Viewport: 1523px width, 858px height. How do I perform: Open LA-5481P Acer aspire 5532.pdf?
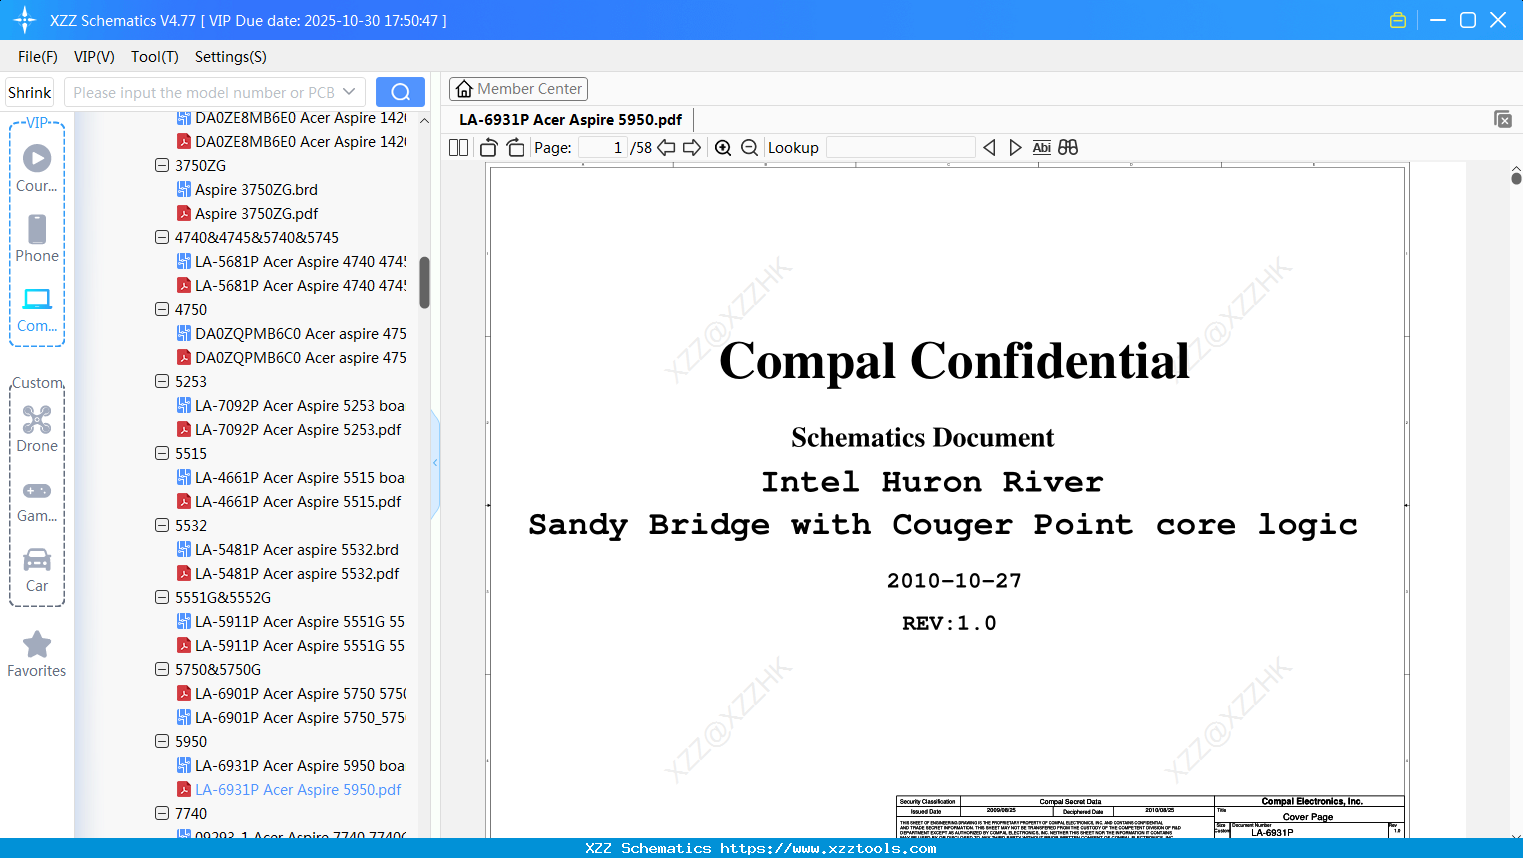point(288,573)
